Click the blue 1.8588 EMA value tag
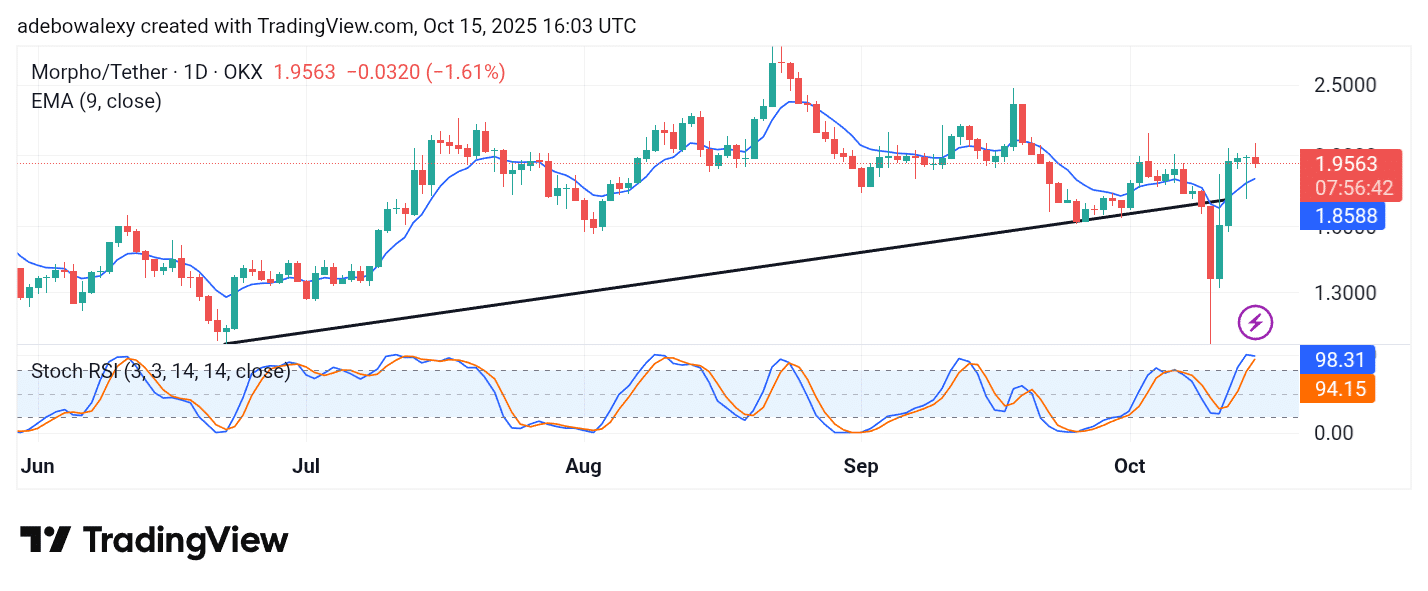 pos(1342,215)
